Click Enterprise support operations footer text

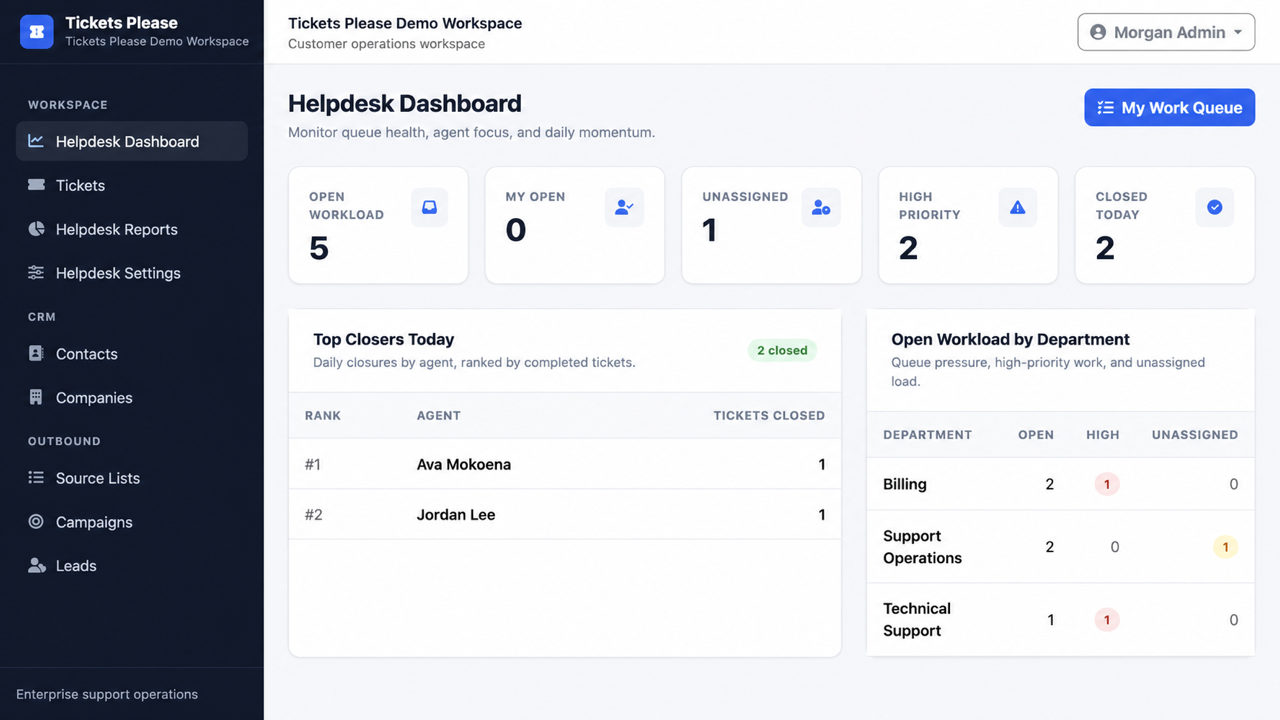pyautogui.click(x=107, y=694)
